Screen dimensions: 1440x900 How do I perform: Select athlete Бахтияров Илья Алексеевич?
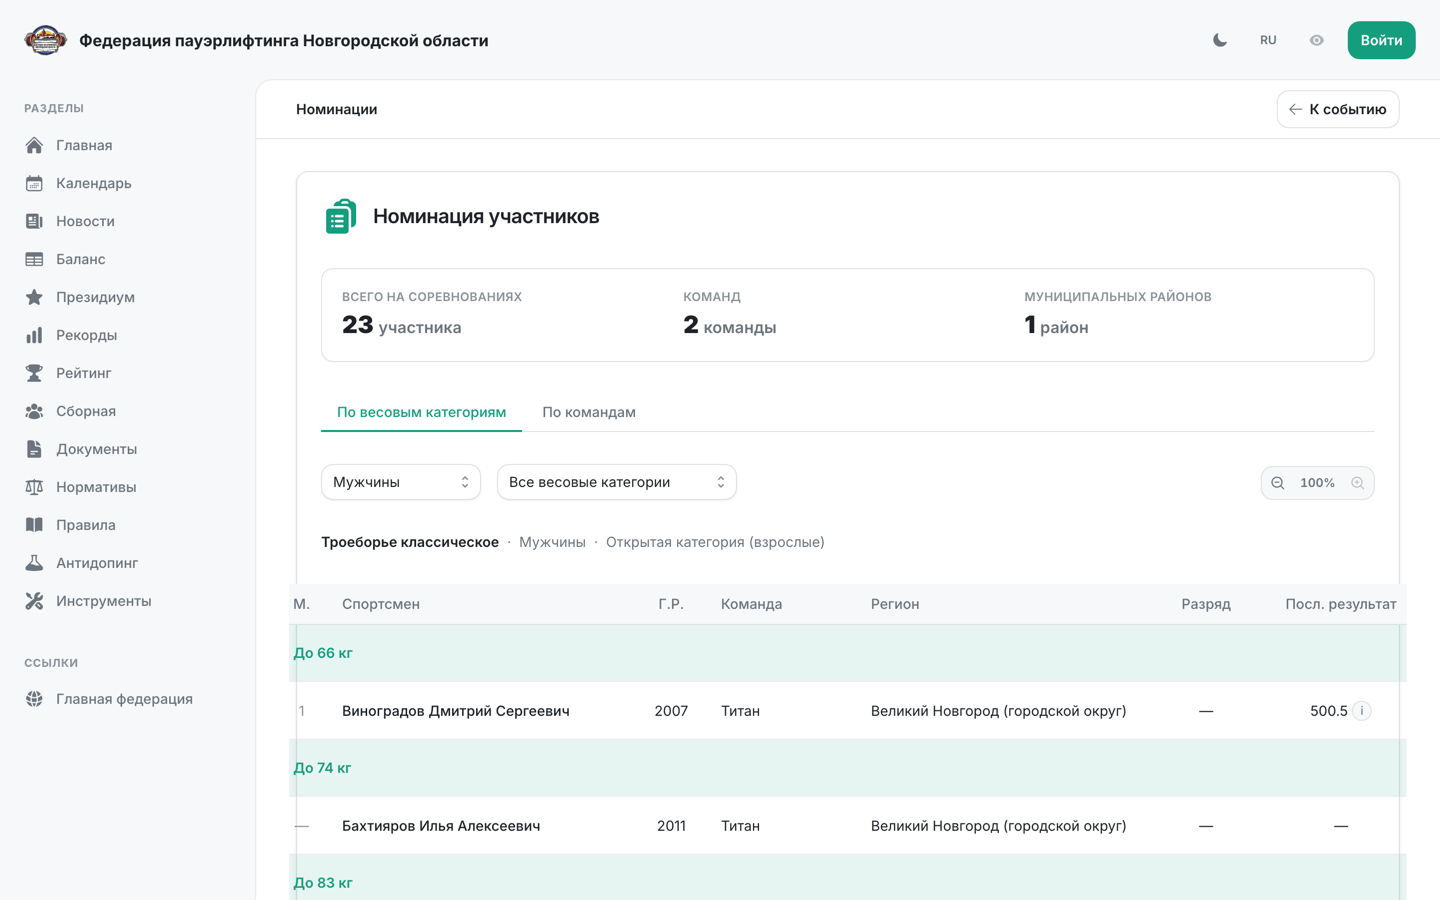441,826
